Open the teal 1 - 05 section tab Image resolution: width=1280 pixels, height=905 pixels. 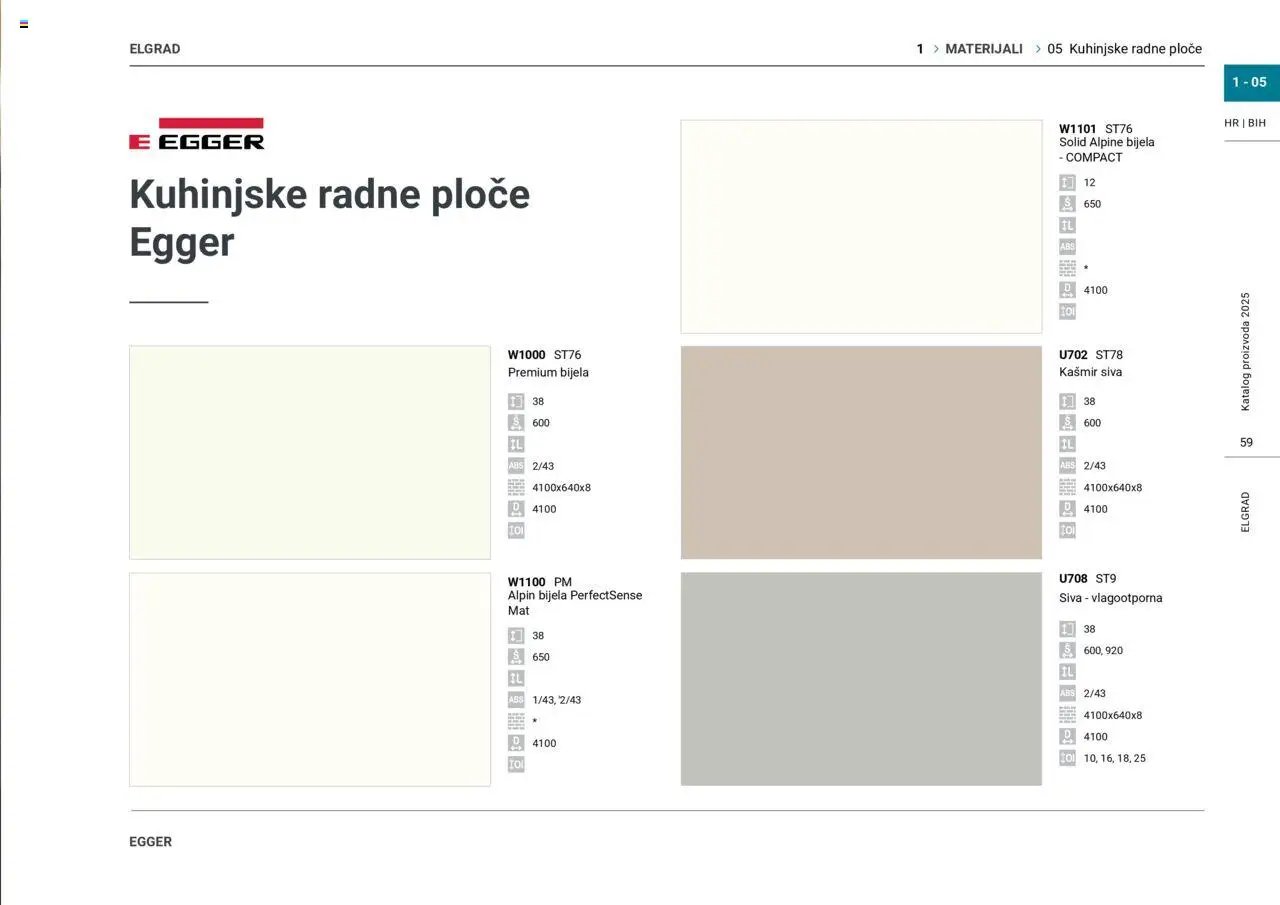(1250, 83)
